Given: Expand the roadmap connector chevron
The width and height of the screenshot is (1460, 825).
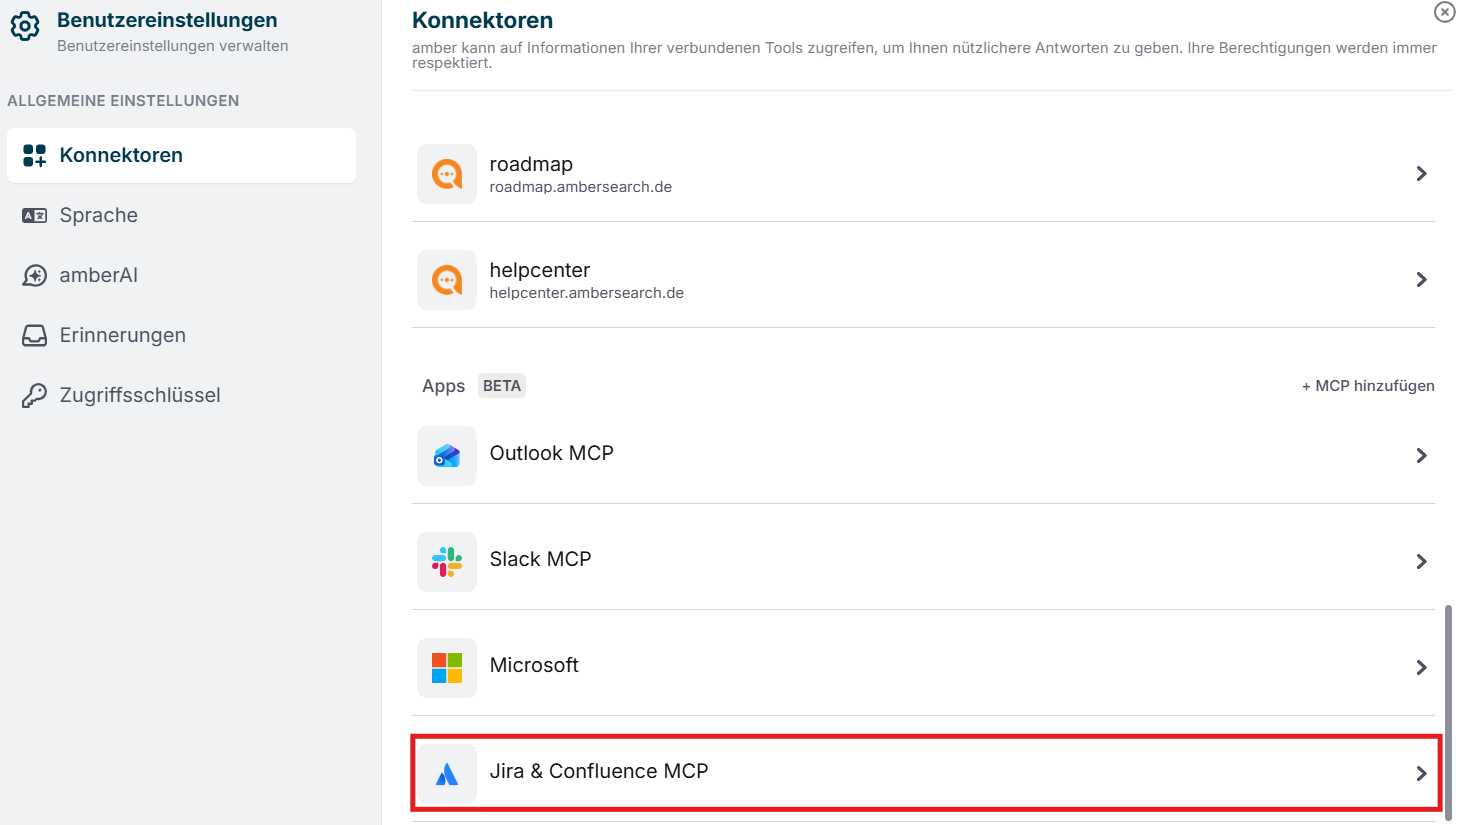Looking at the screenshot, I should tap(1421, 174).
